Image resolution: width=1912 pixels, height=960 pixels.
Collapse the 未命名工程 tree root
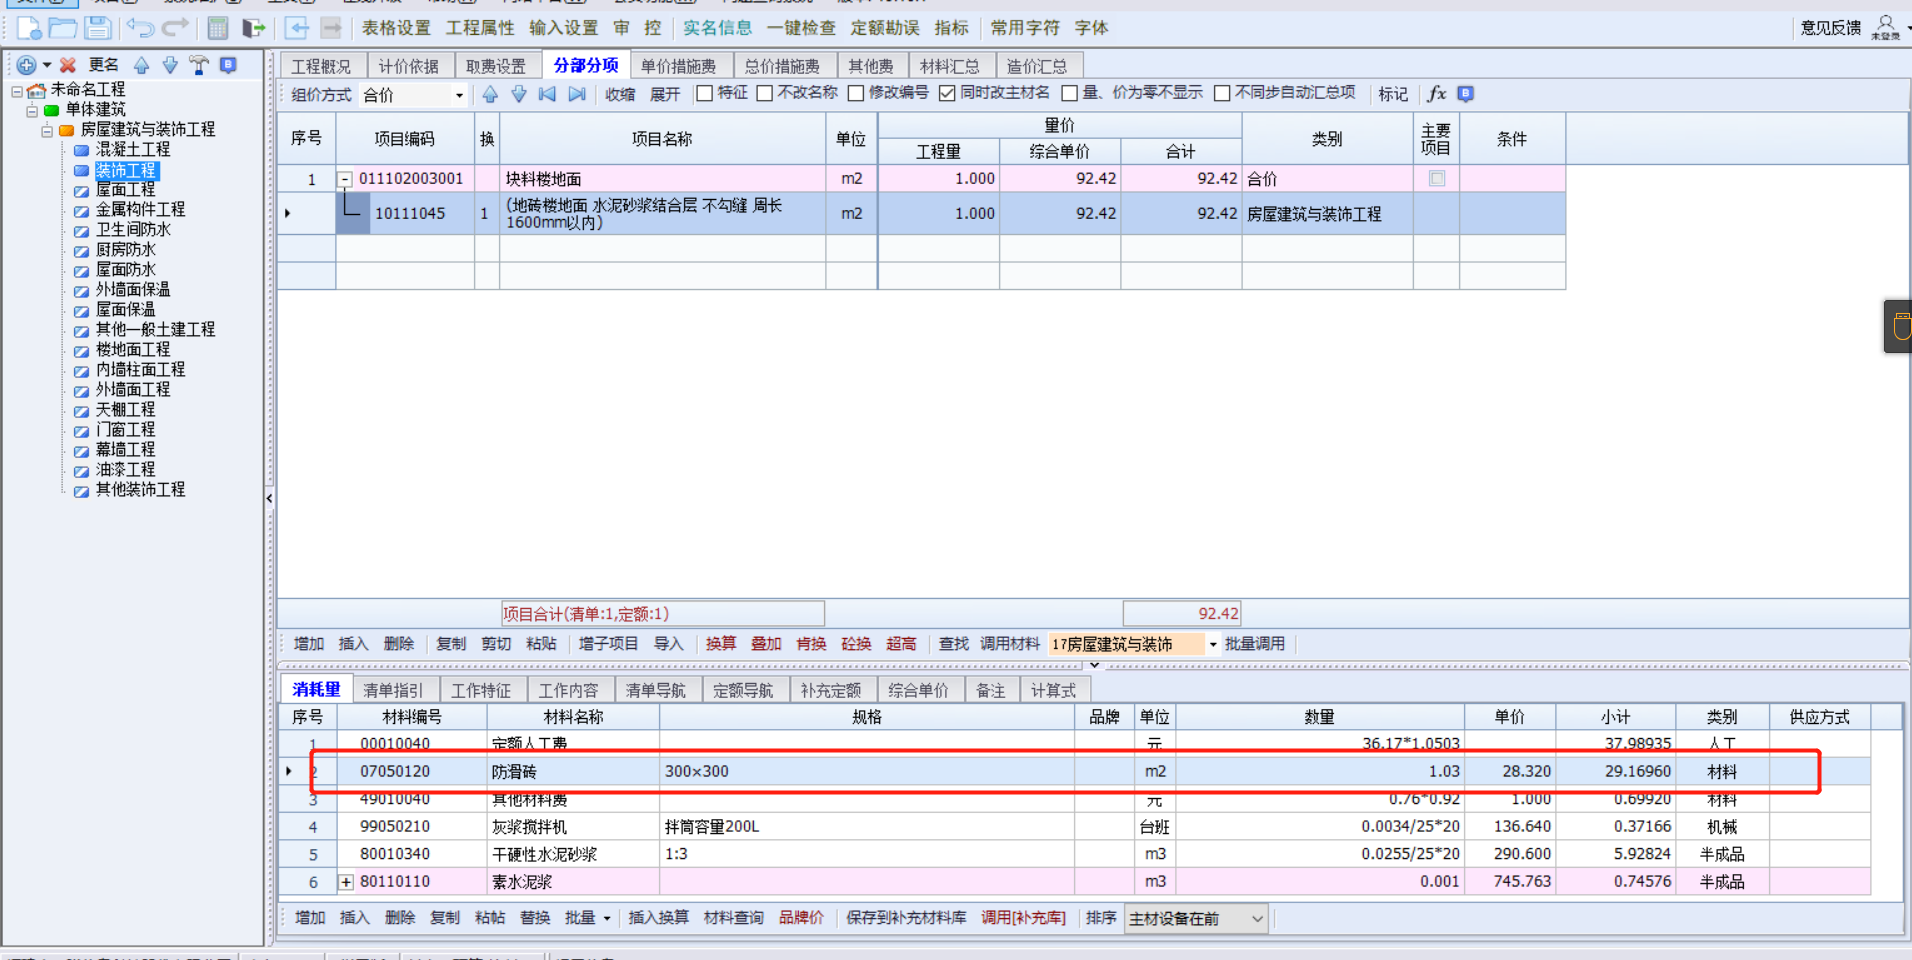click(x=17, y=90)
